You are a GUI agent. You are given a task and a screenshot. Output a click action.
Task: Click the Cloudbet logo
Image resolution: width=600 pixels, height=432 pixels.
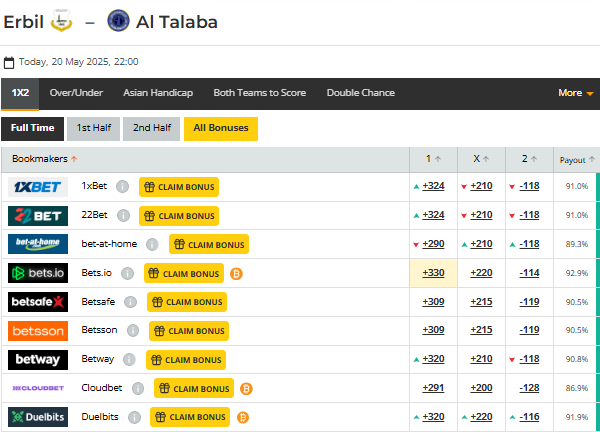[38, 388]
